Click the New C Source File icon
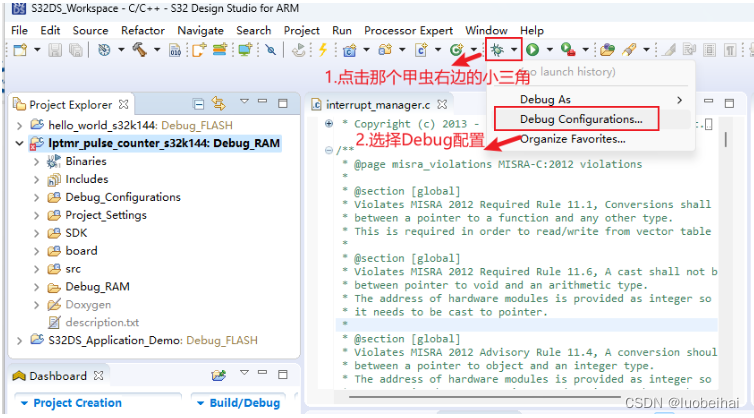This screenshot has height=418, width=754. (x=421, y=50)
